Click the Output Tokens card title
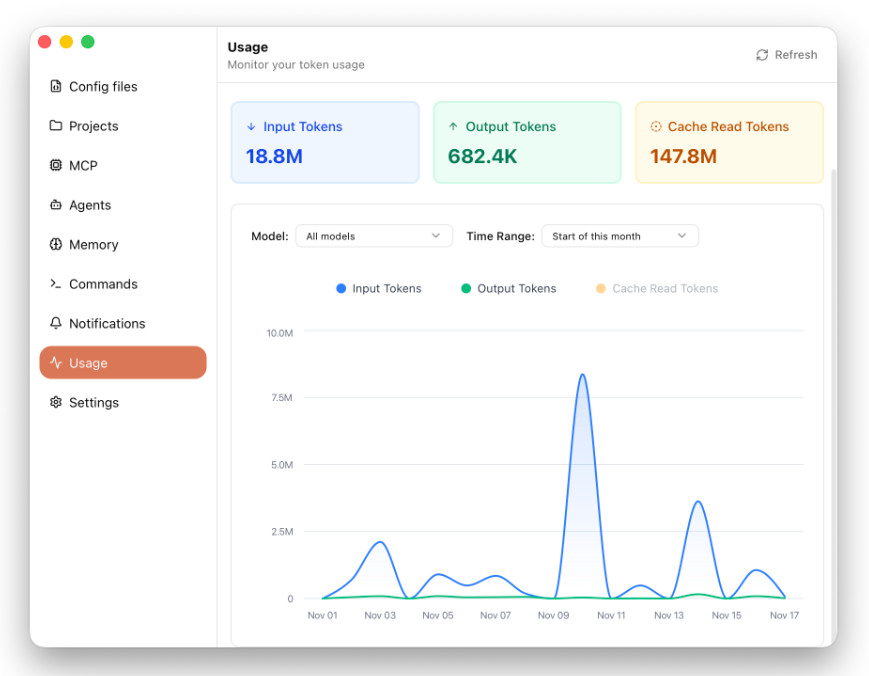 pyautogui.click(x=510, y=126)
